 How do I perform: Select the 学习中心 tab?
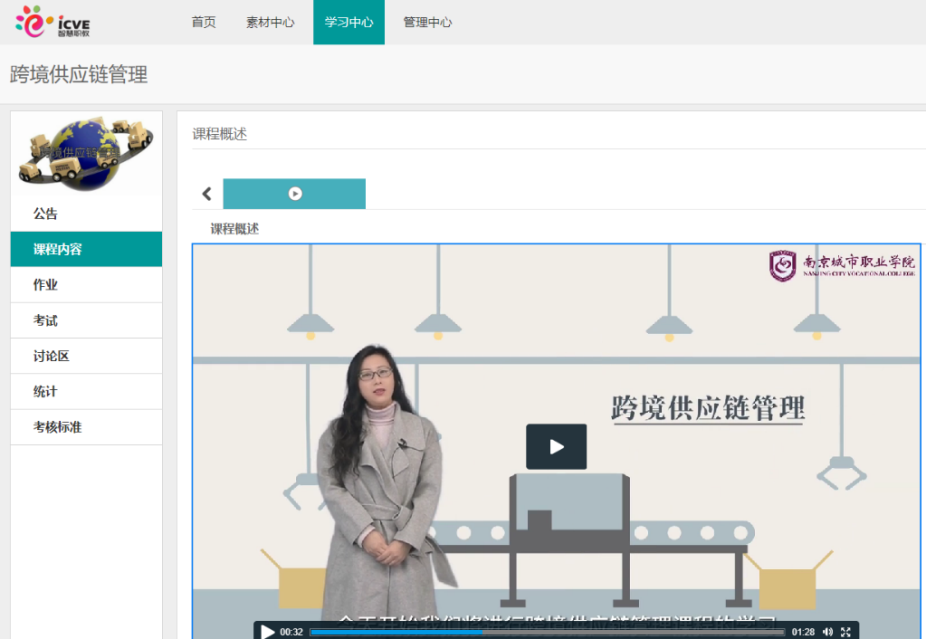(348, 22)
